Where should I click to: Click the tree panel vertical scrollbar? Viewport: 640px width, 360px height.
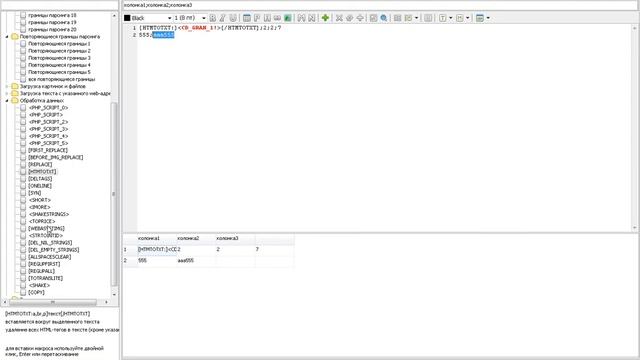point(114,194)
